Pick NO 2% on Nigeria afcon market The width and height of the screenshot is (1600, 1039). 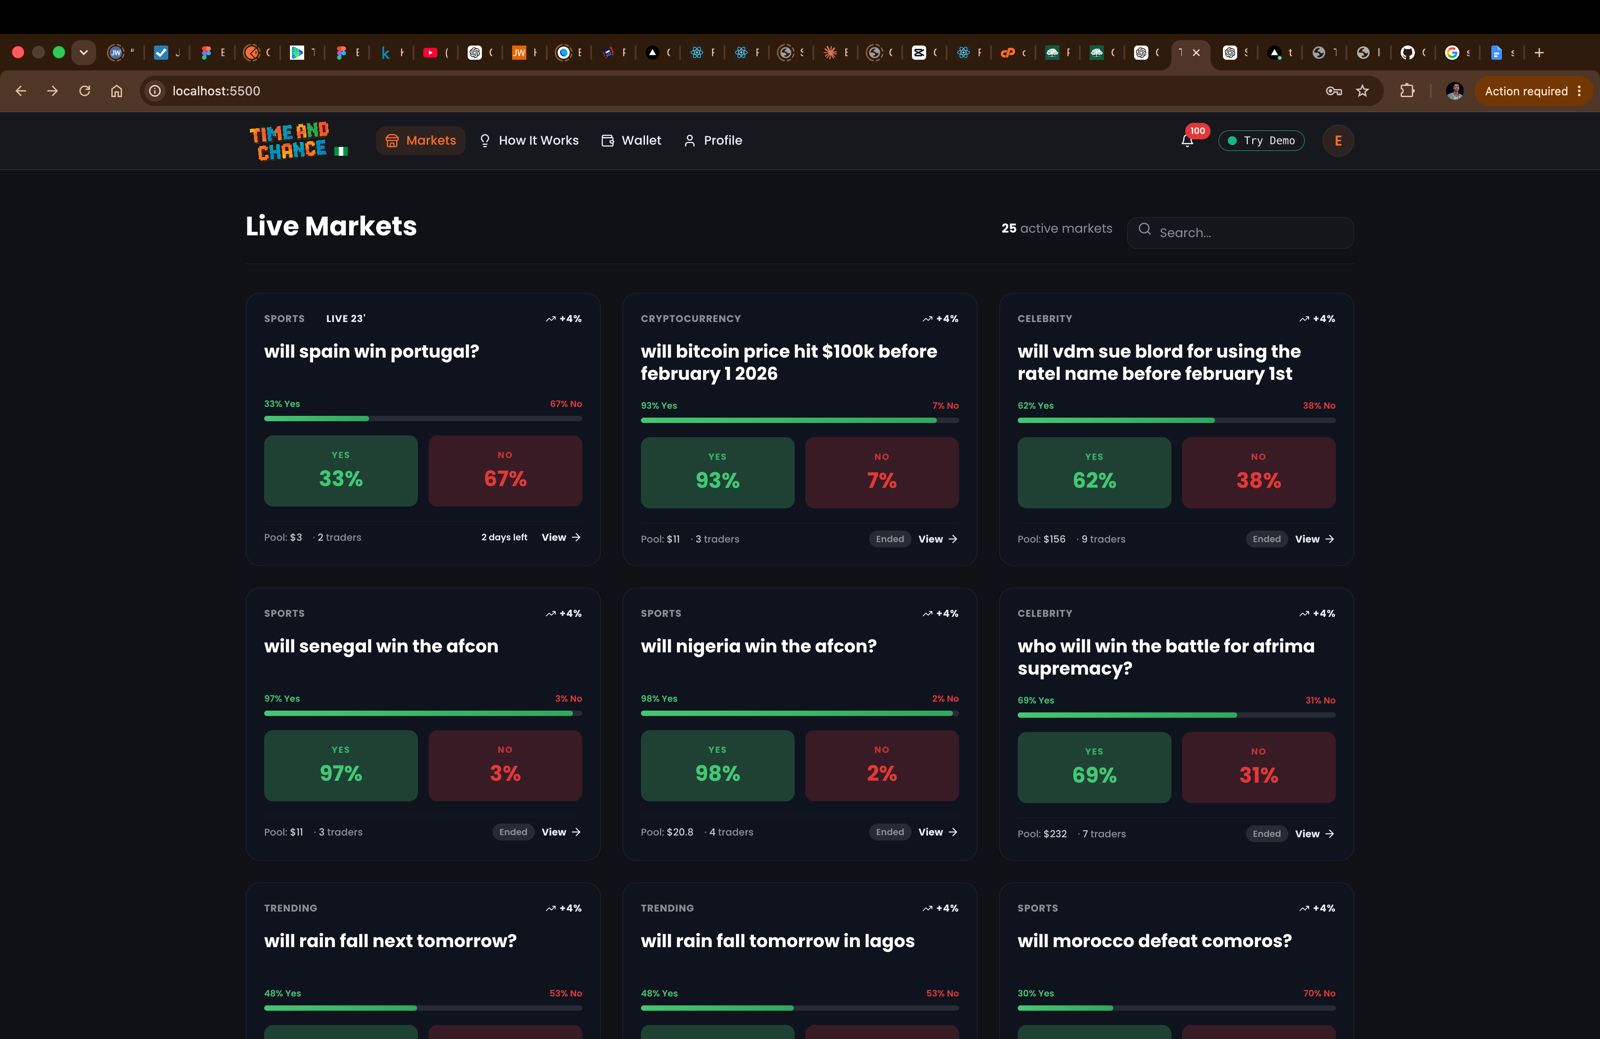pyautogui.click(x=882, y=766)
